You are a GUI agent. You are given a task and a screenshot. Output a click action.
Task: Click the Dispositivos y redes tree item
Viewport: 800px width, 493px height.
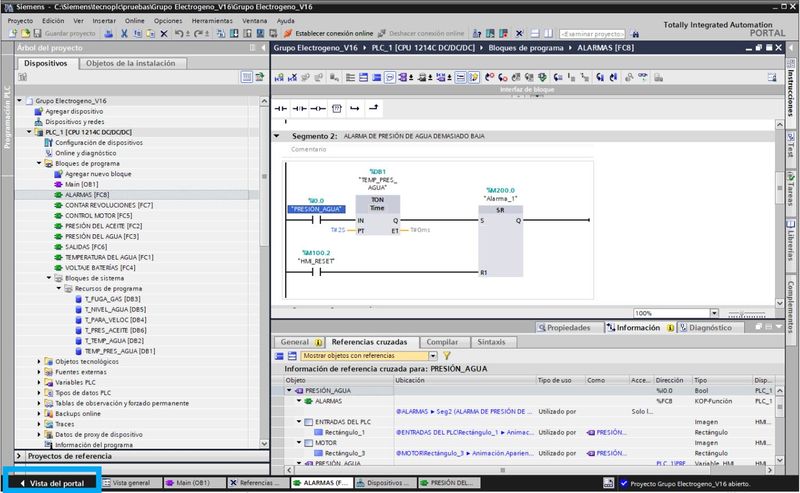[x=74, y=121]
